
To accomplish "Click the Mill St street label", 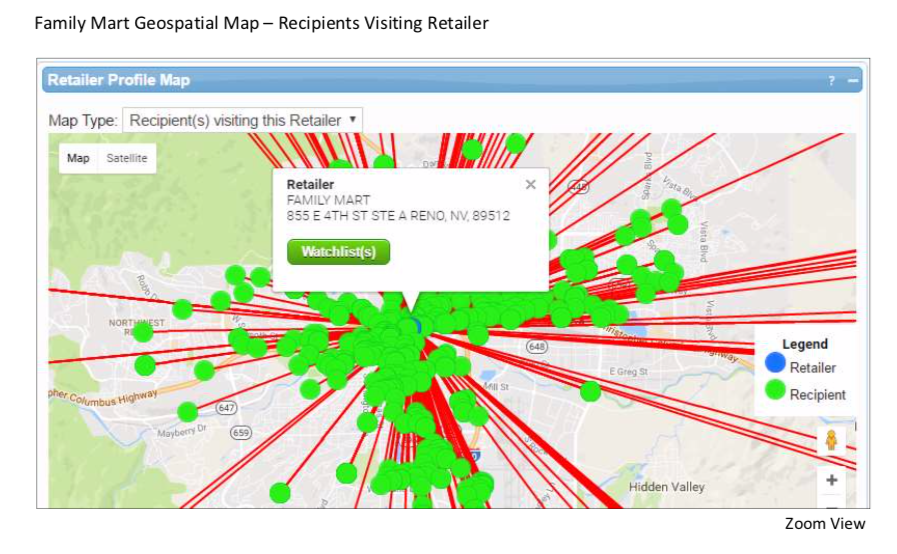I will point(495,387).
